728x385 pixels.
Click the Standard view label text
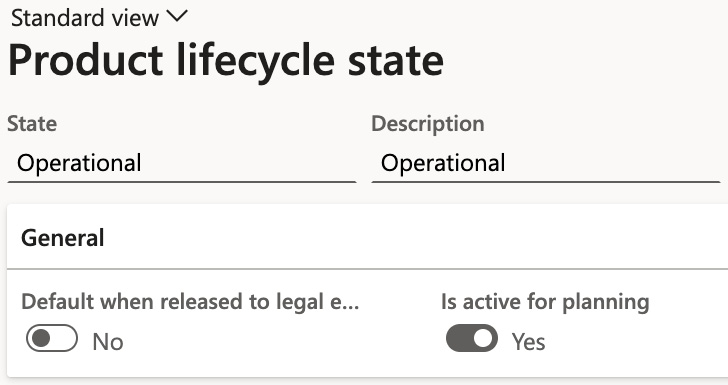85,18
